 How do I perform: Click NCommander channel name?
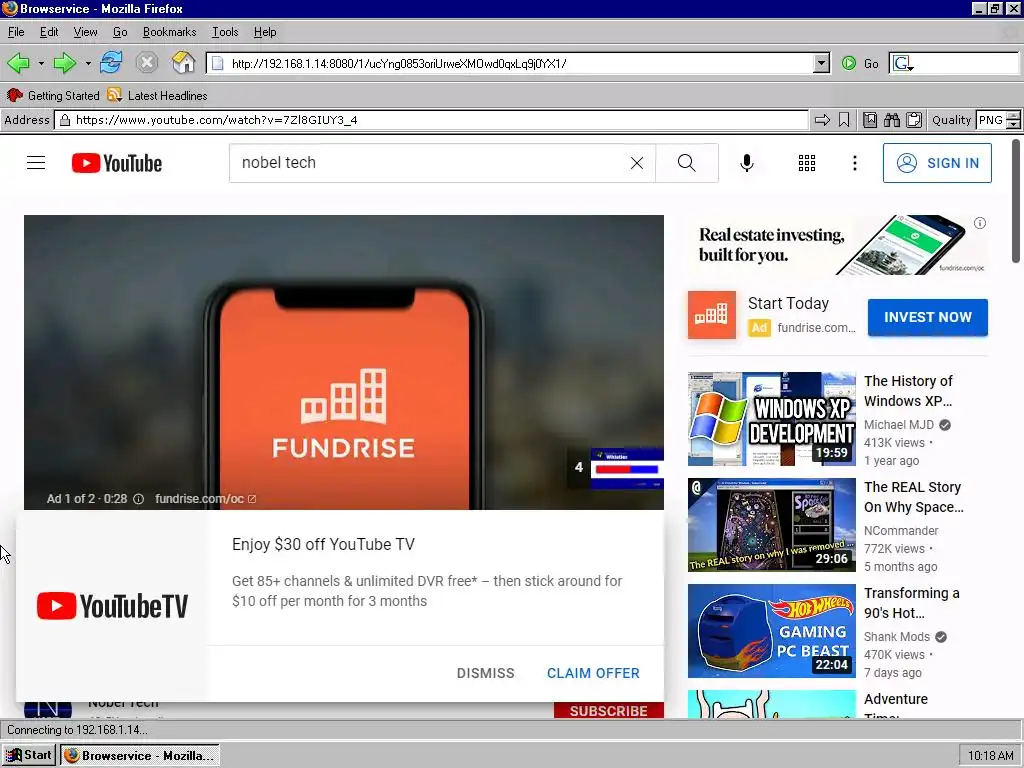point(901,530)
